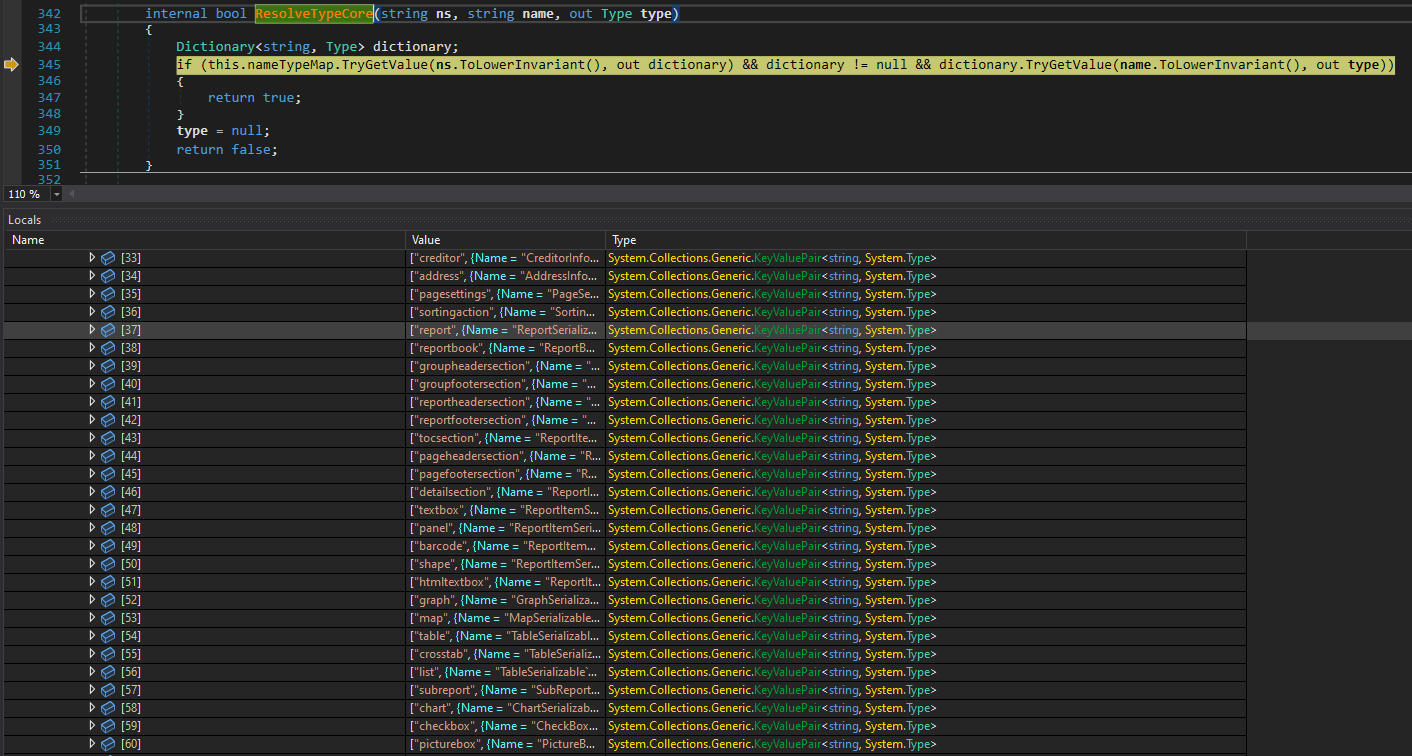Select the Locals panel title
This screenshot has height=756, width=1412.
pos(25,220)
